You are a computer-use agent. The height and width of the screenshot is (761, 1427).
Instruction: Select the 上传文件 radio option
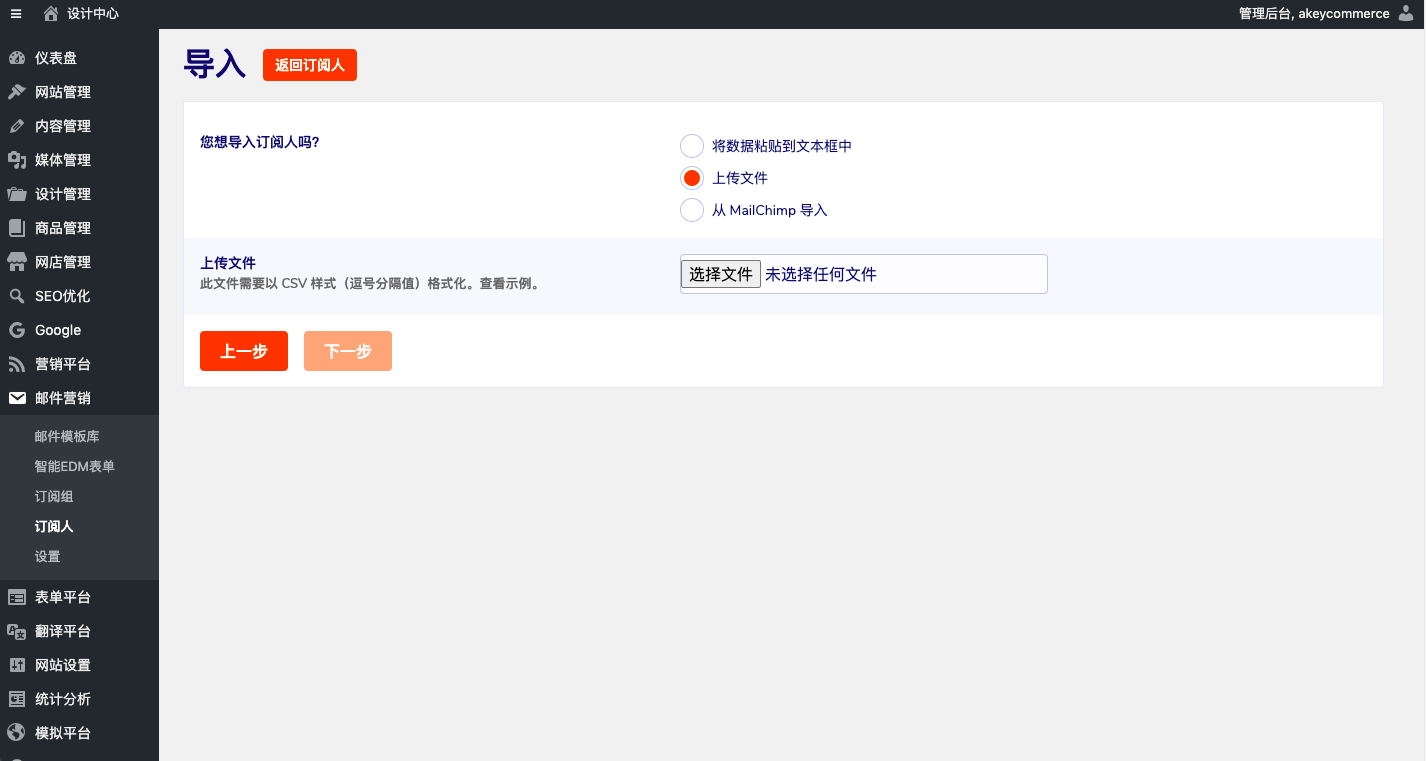click(x=692, y=178)
